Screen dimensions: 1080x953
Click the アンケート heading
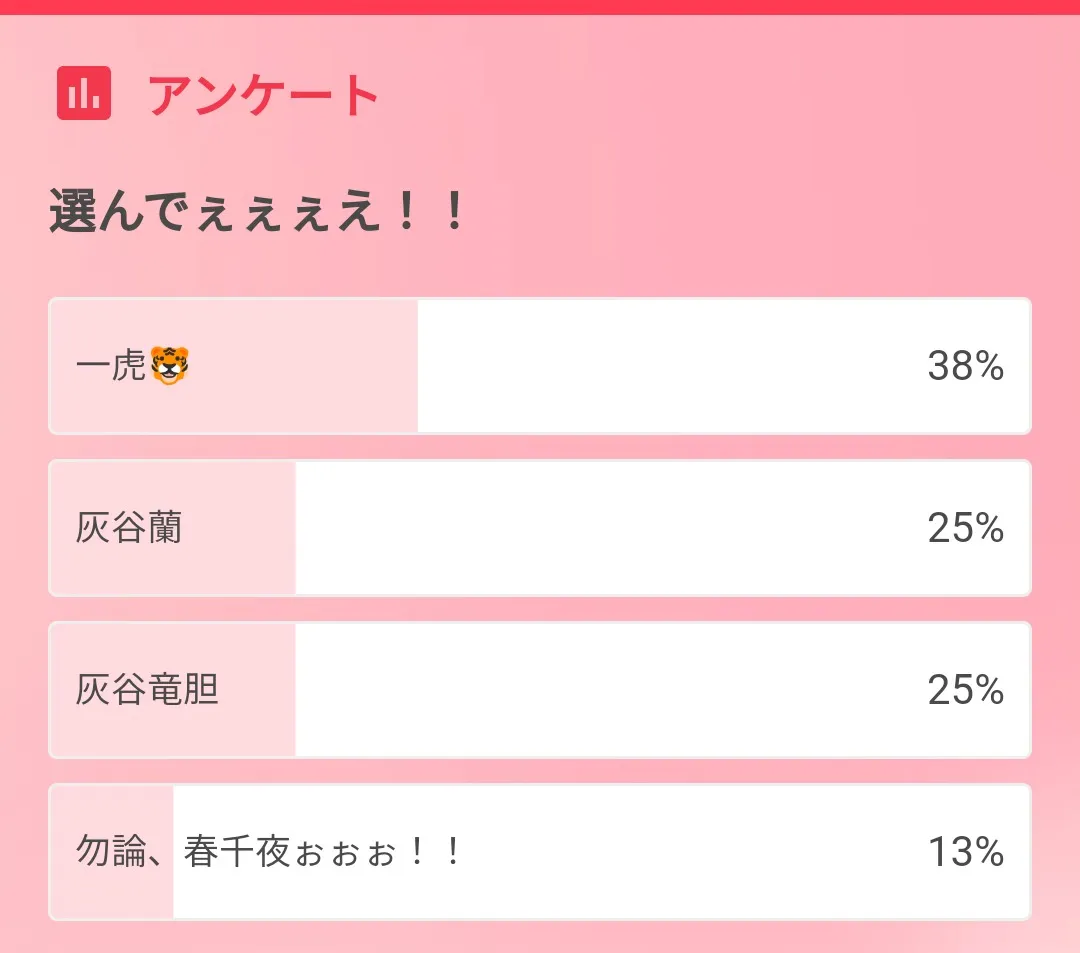click(263, 96)
